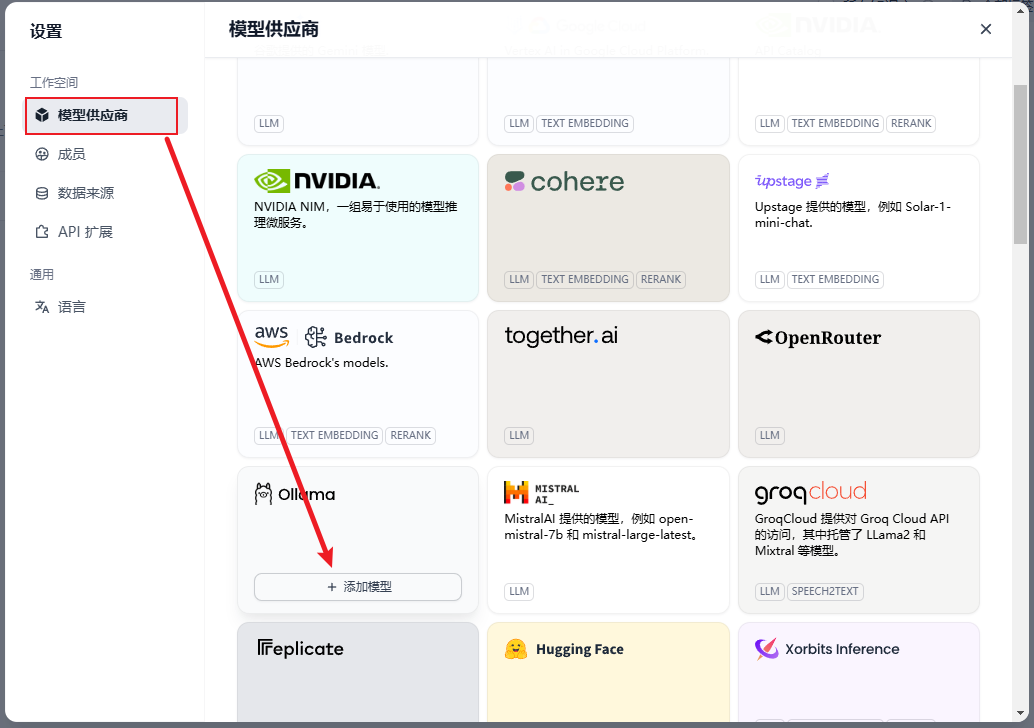Open the 语言 settings section
This screenshot has height=728, width=1034.
click(107, 307)
